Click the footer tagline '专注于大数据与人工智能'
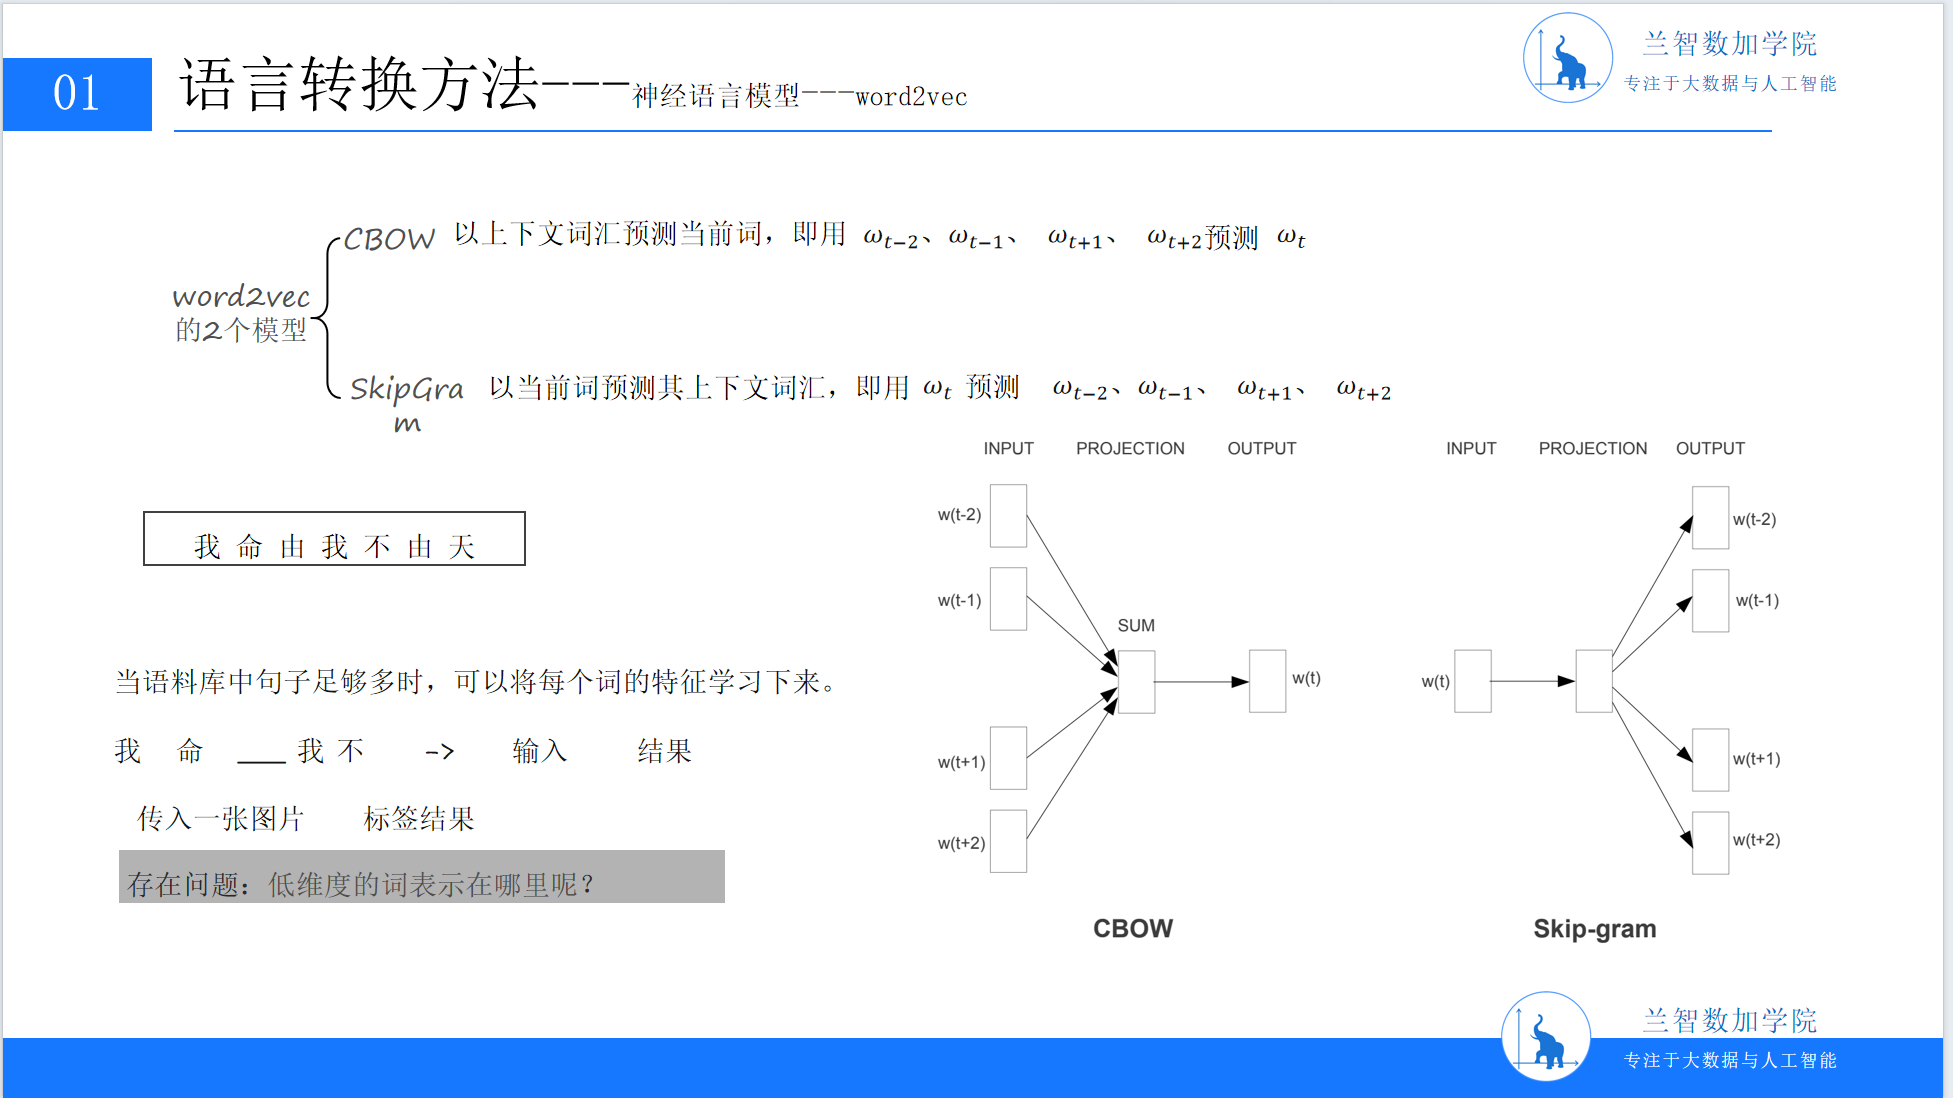The image size is (1953, 1098). coord(1730,1061)
